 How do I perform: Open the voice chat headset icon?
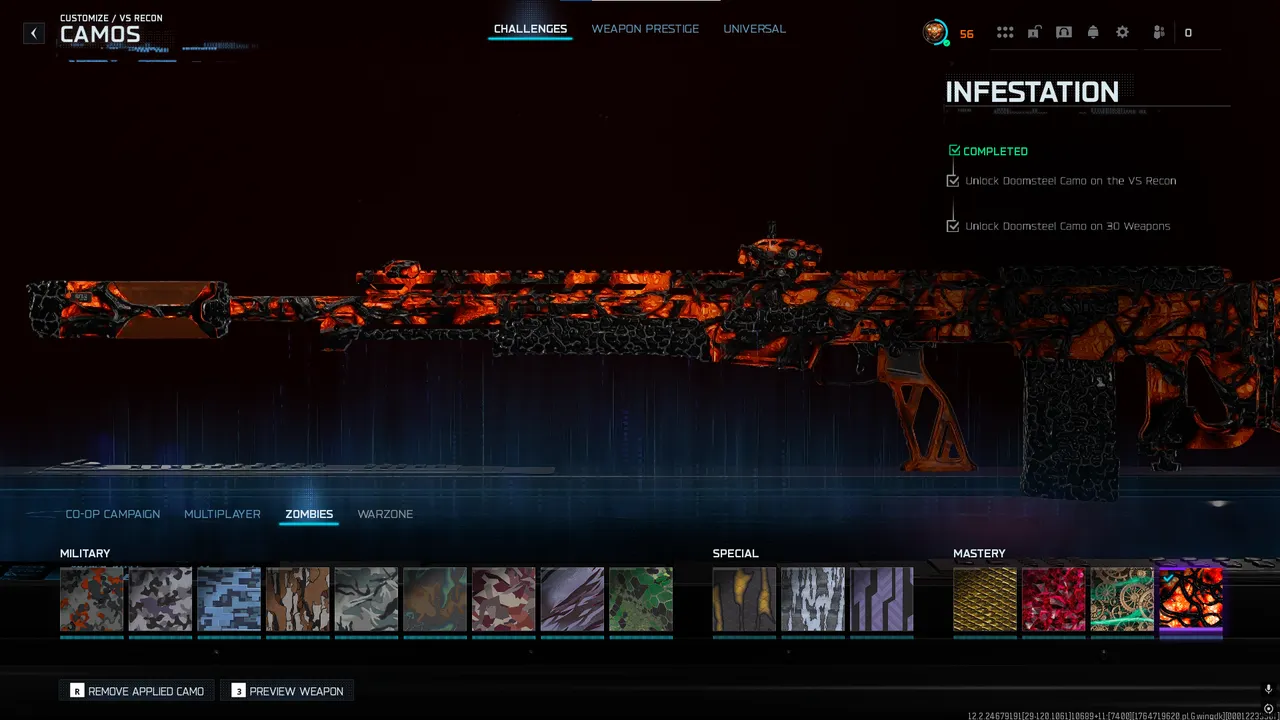click(x=1064, y=33)
